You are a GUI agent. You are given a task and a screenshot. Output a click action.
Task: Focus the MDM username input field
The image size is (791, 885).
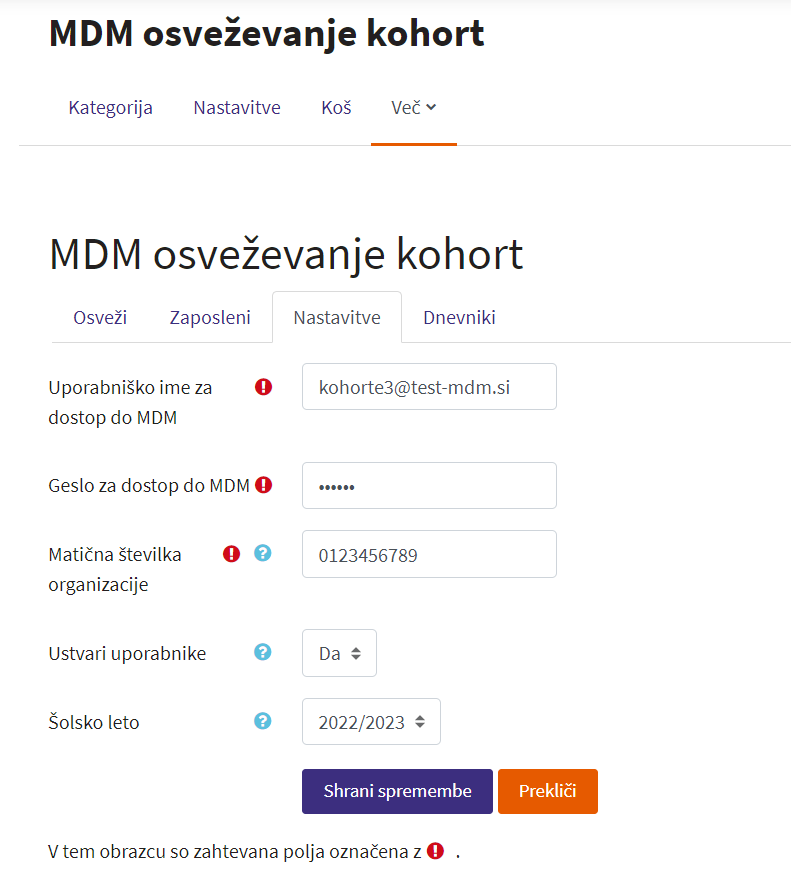(x=429, y=387)
